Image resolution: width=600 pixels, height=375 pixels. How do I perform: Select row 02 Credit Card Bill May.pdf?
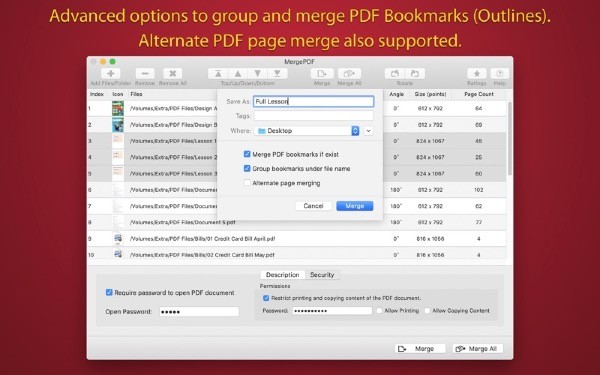tap(297, 254)
